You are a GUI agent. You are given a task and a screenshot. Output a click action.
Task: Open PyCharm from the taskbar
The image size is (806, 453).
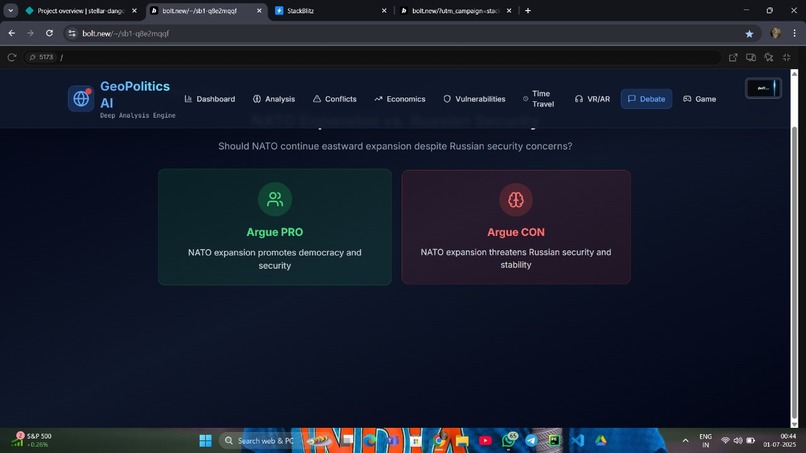554,441
